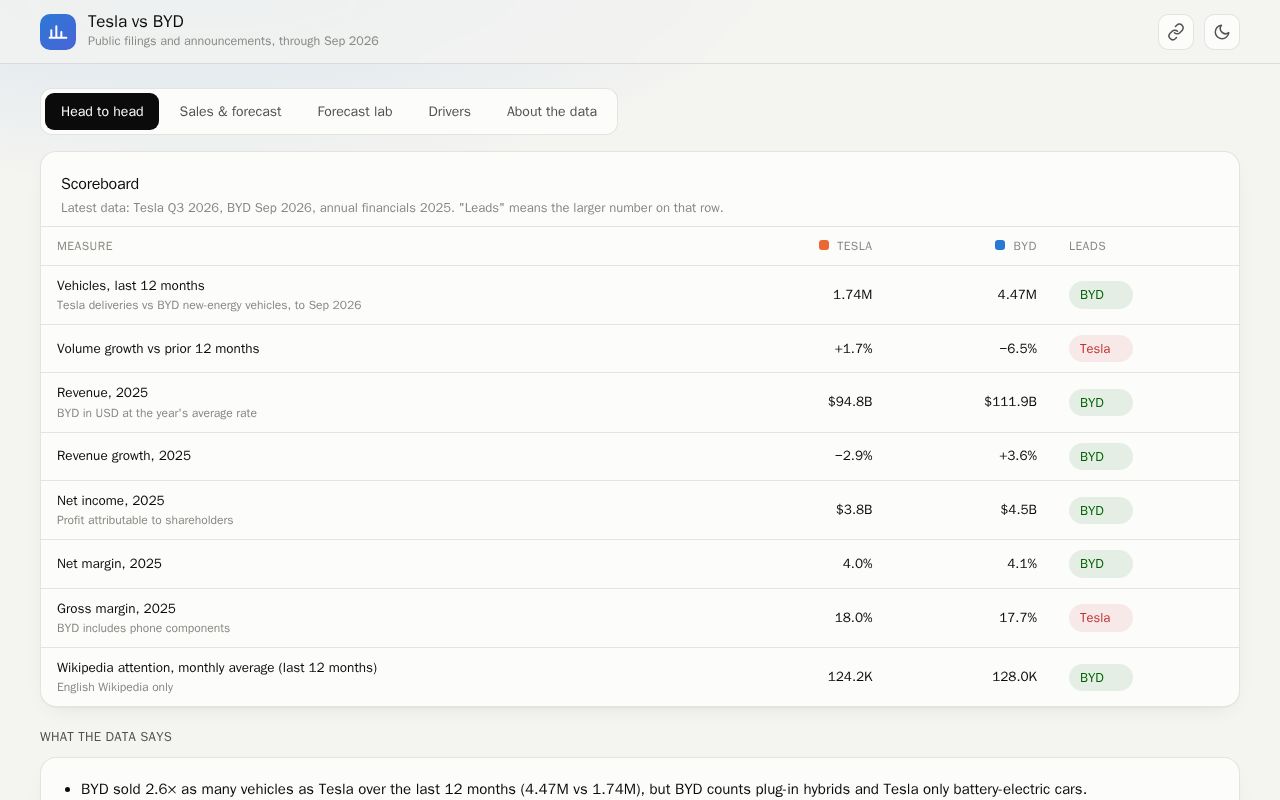Click BYD gross margin value 17.7%
This screenshot has height=800, width=1280.
coord(1018,618)
